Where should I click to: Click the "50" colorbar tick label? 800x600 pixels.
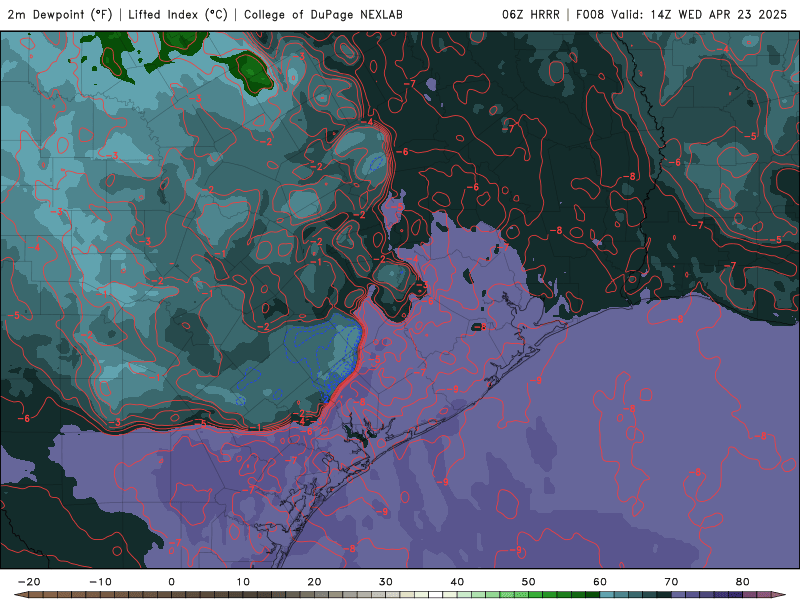529,582
